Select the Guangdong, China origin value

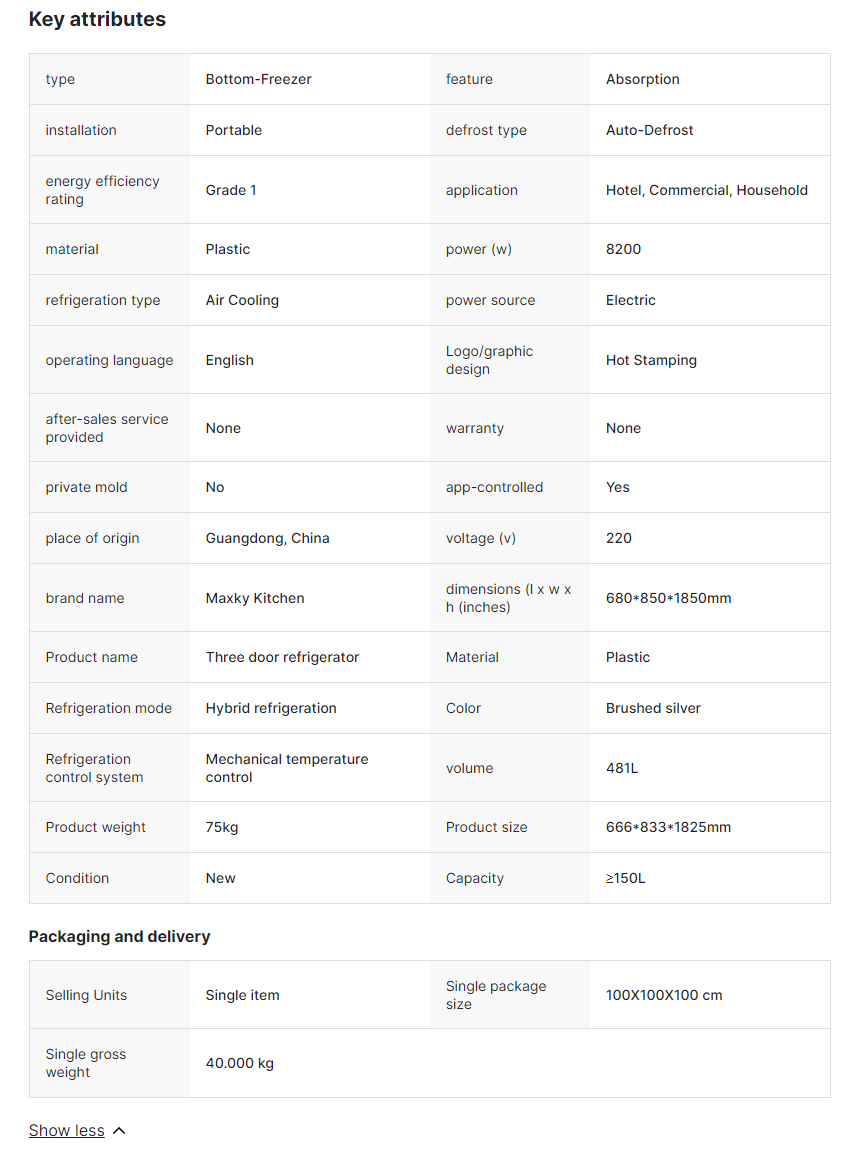pyautogui.click(x=267, y=538)
